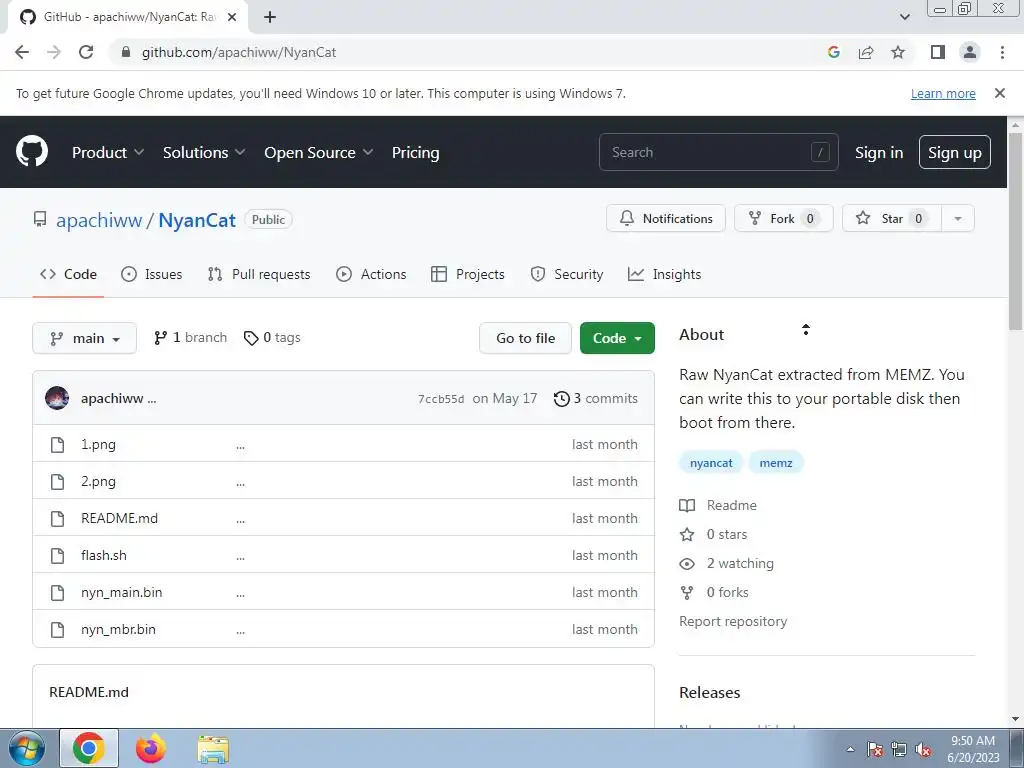The width and height of the screenshot is (1024, 768).
Task: Click the Go to file button
Action: (x=525, y=338)
